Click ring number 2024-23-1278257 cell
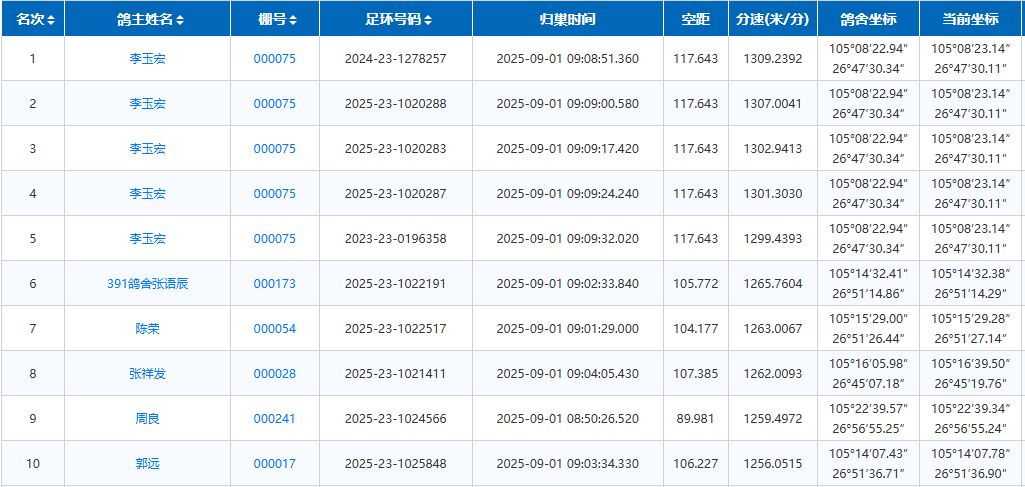1025x487 pixels. point(395,59)
